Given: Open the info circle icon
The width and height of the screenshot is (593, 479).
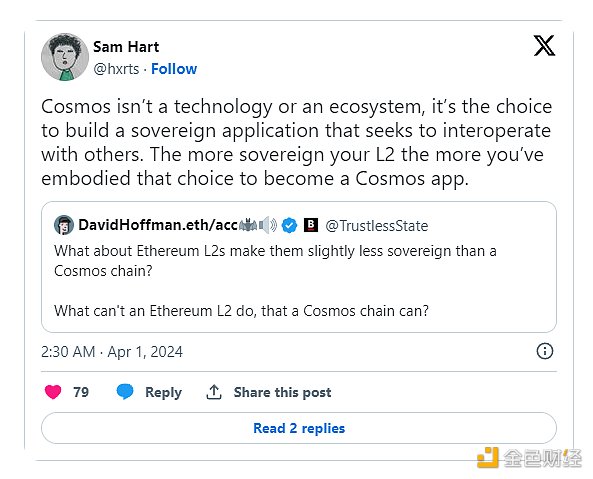Looking at the screenshot, I should pos(545,351).
